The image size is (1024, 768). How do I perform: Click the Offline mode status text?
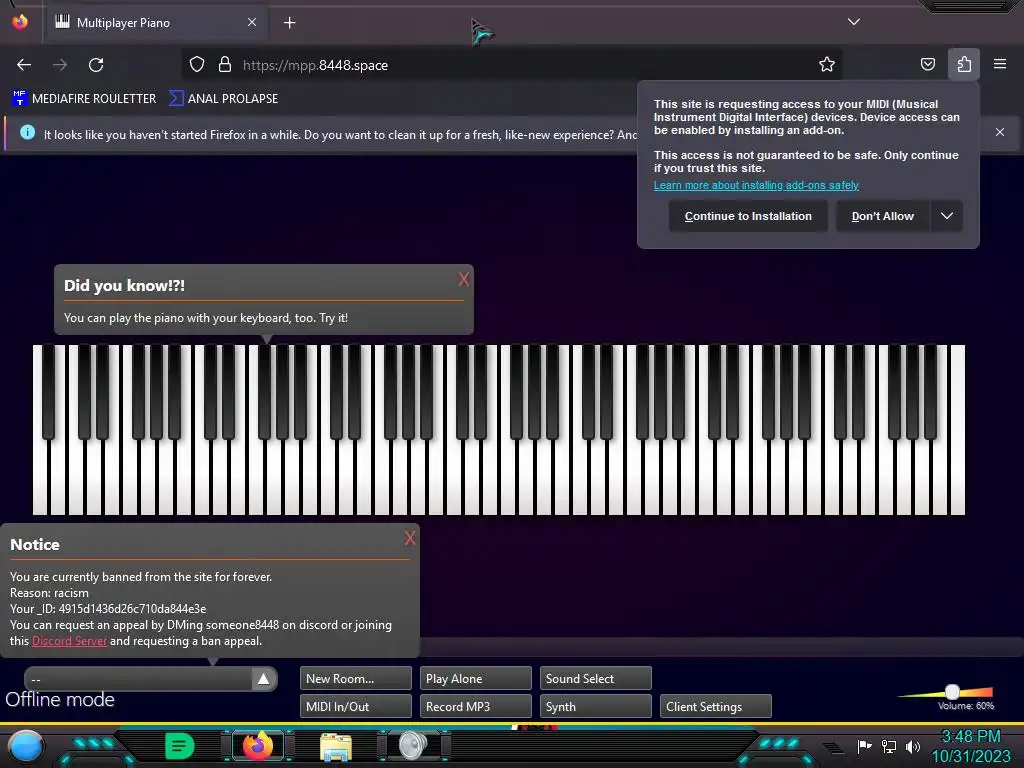tap(60, 699)
